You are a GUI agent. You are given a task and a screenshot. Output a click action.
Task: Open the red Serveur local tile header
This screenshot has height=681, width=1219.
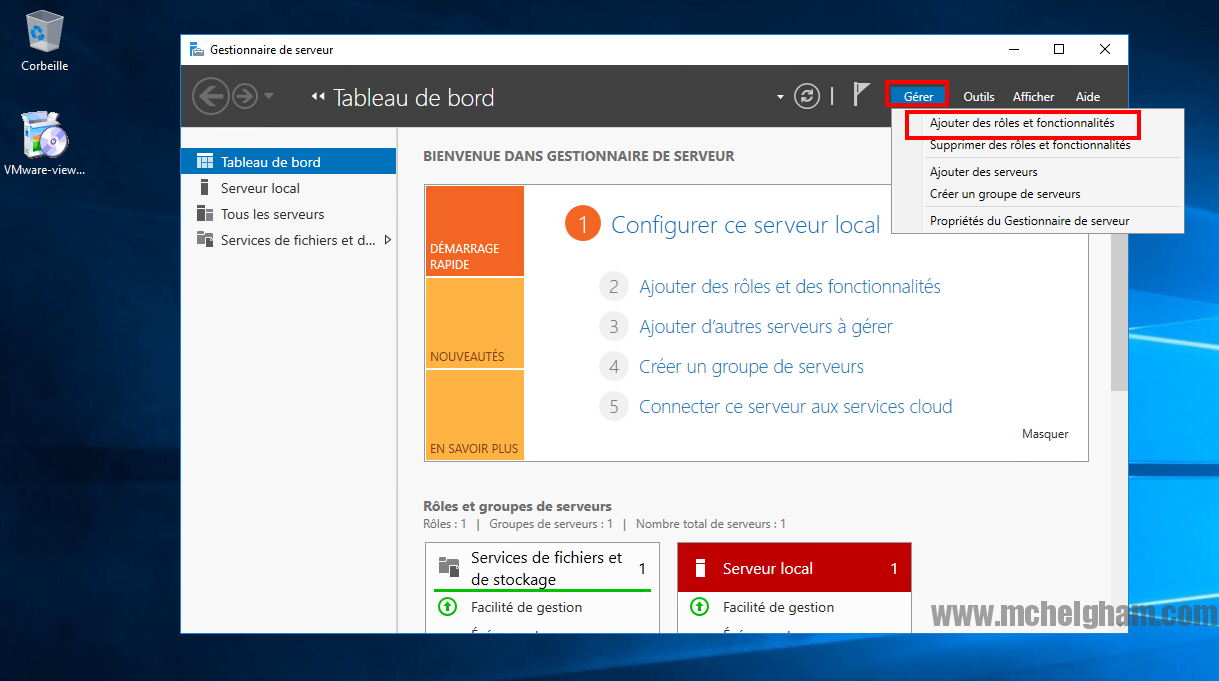794,568
